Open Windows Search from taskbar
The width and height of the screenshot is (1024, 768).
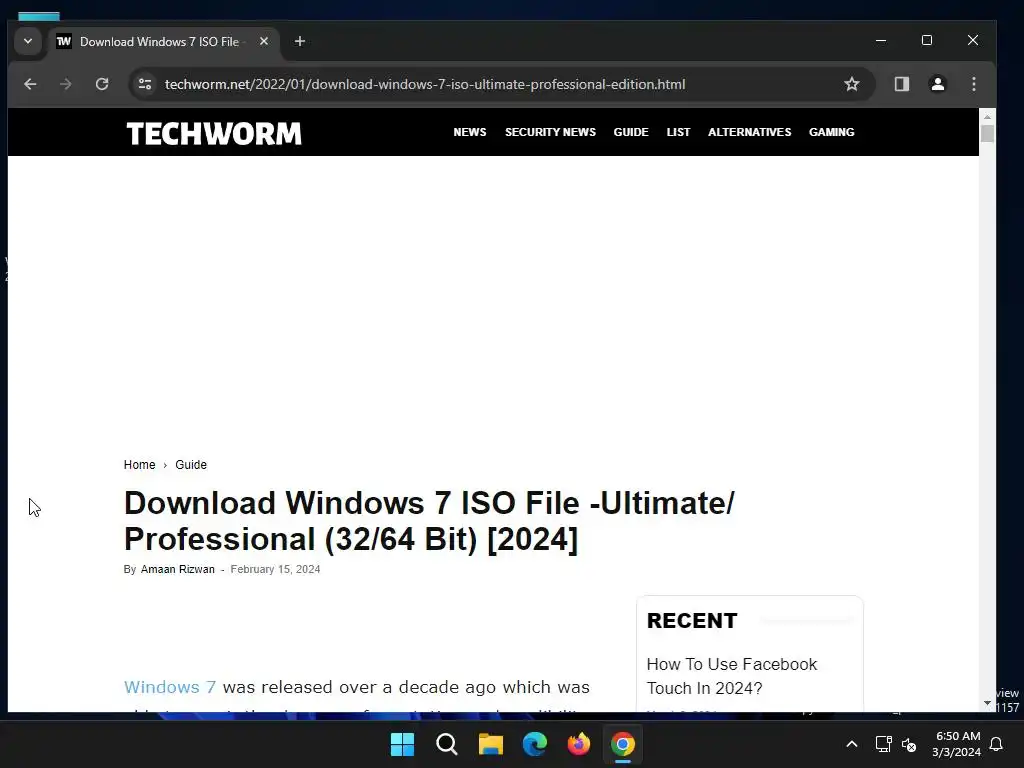pos(447,744)
